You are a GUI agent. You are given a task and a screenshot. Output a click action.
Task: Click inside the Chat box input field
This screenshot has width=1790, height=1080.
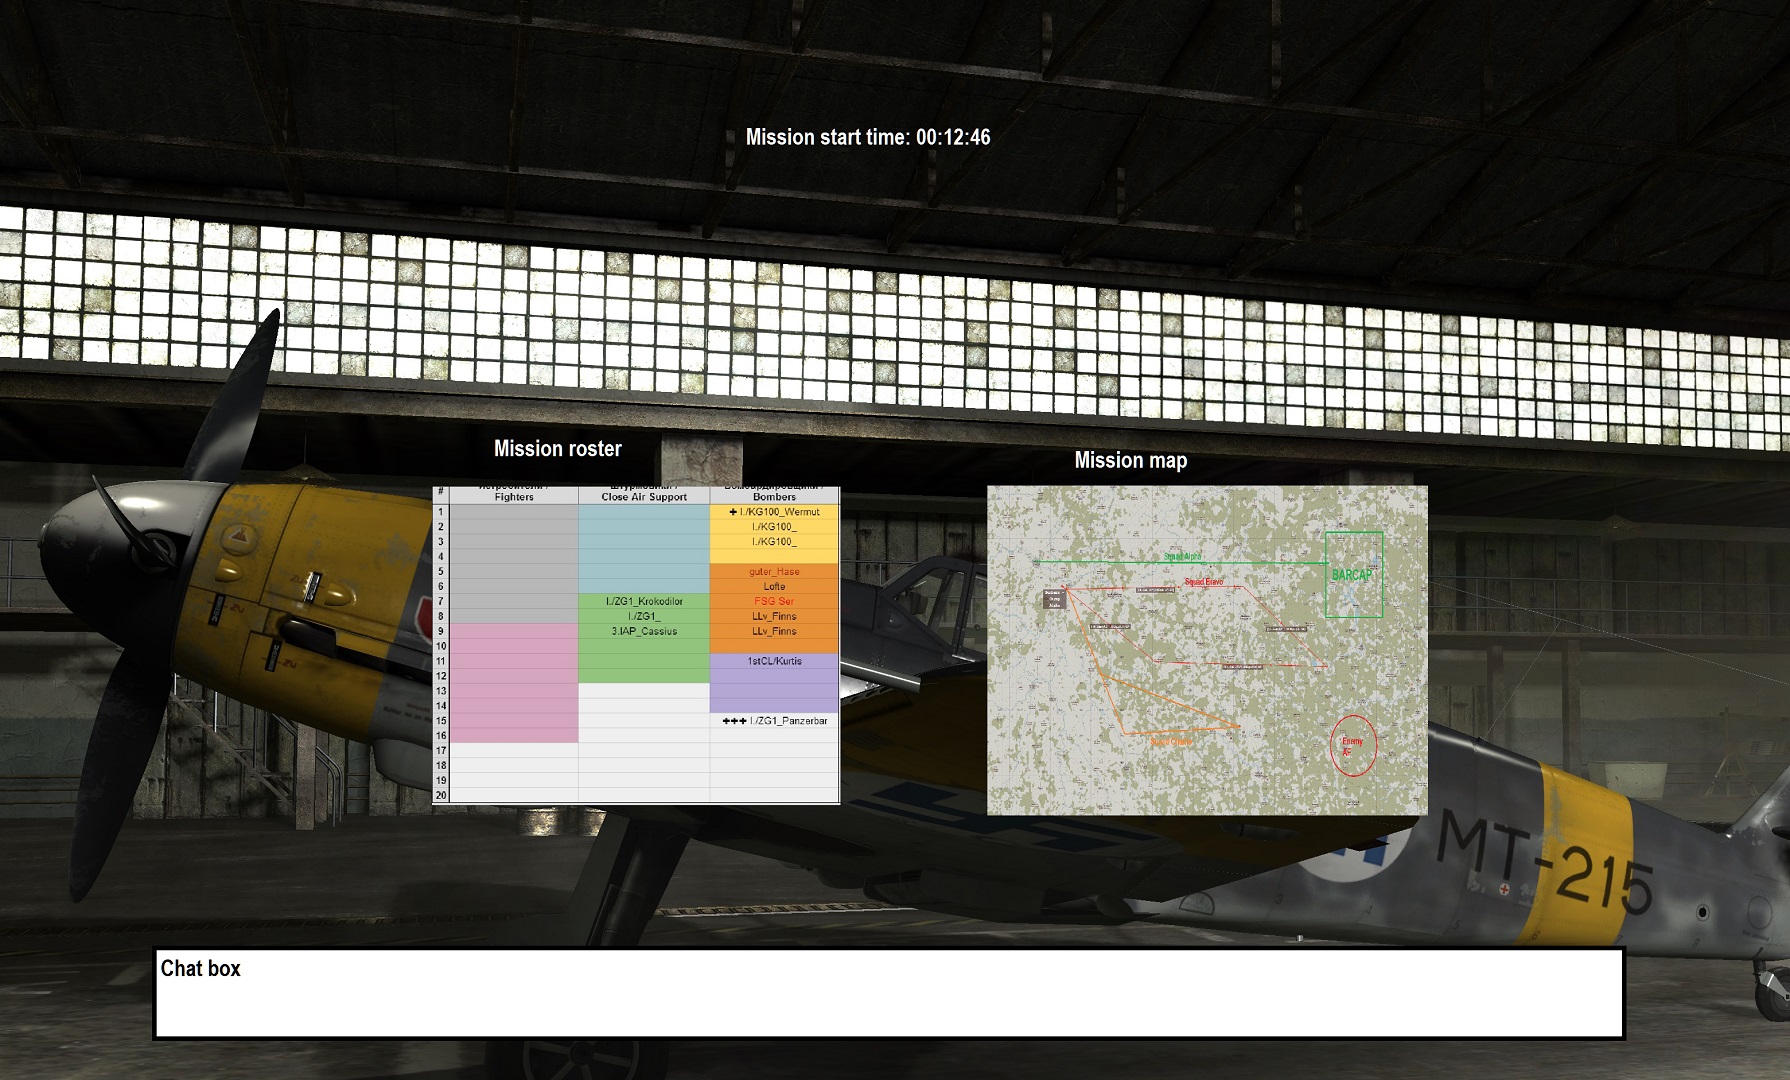pos(888,993)
